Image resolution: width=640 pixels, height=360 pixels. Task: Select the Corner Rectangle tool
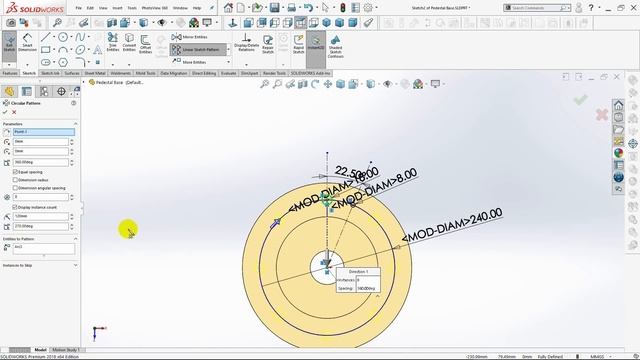pos(45,50)
